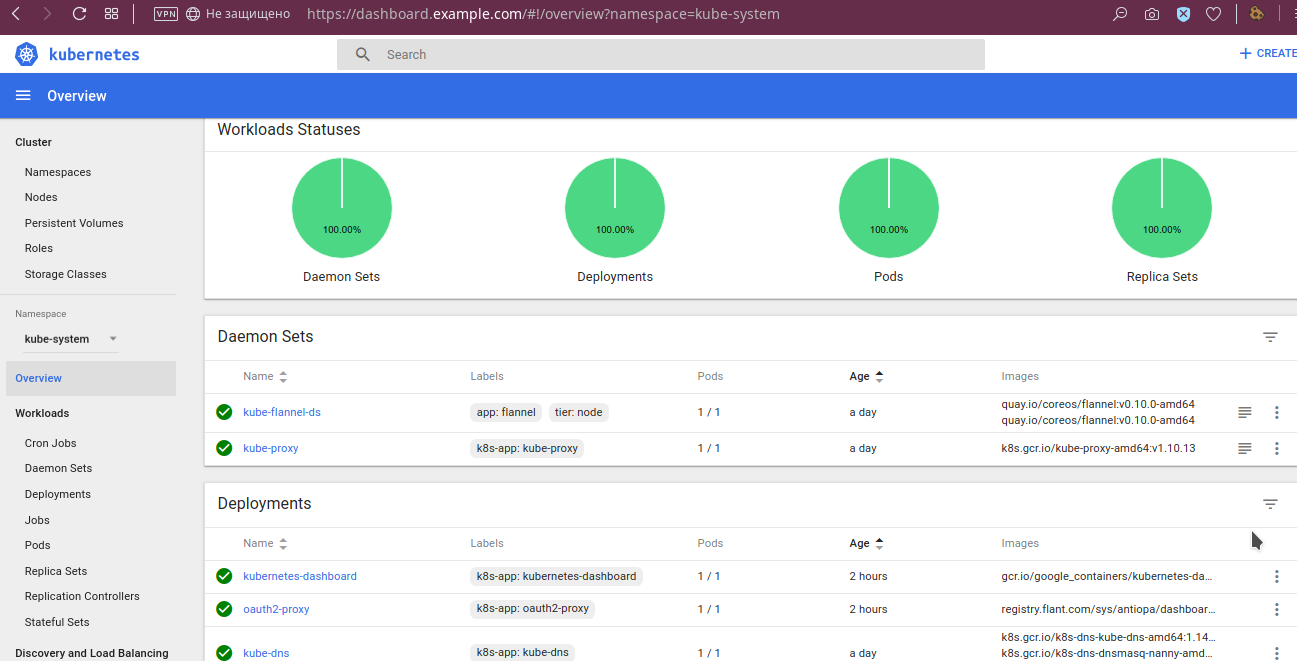
Task: Click the 'tier: node' label chip
Action: [x=579, y=412]
